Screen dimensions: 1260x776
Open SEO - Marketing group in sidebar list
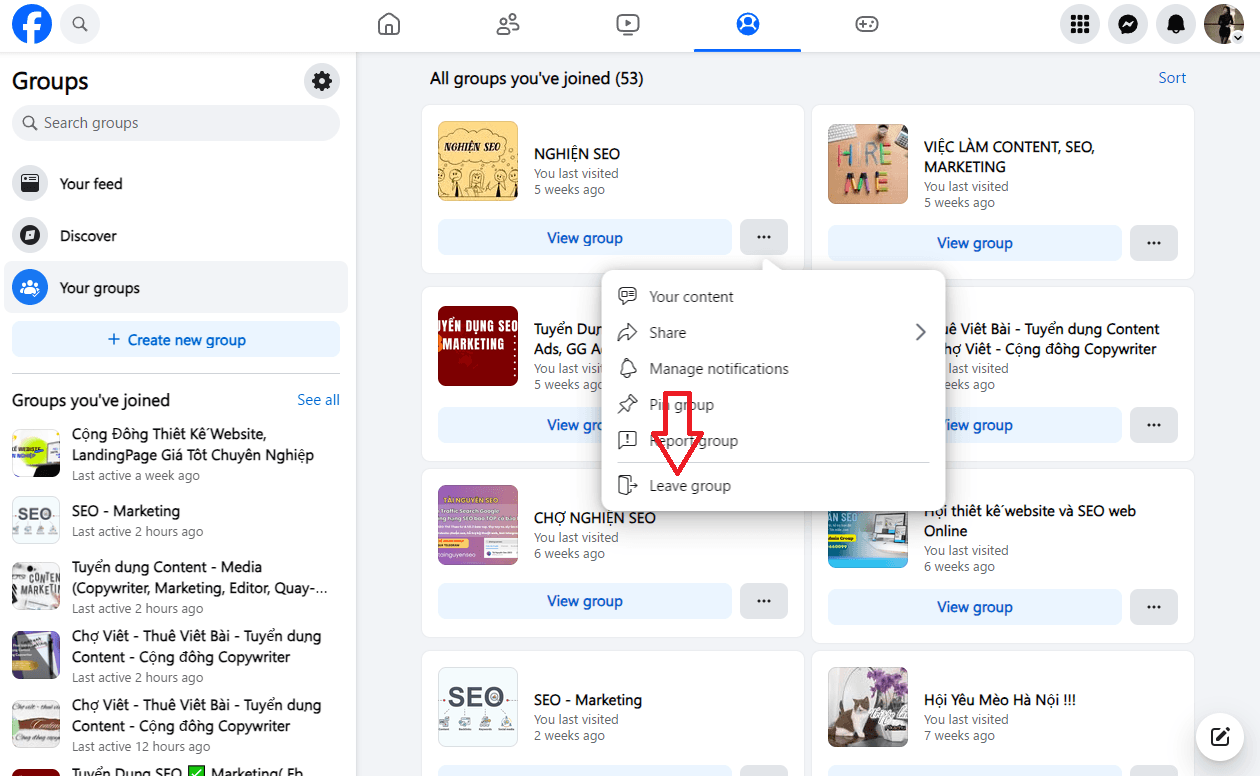[176, 520]
